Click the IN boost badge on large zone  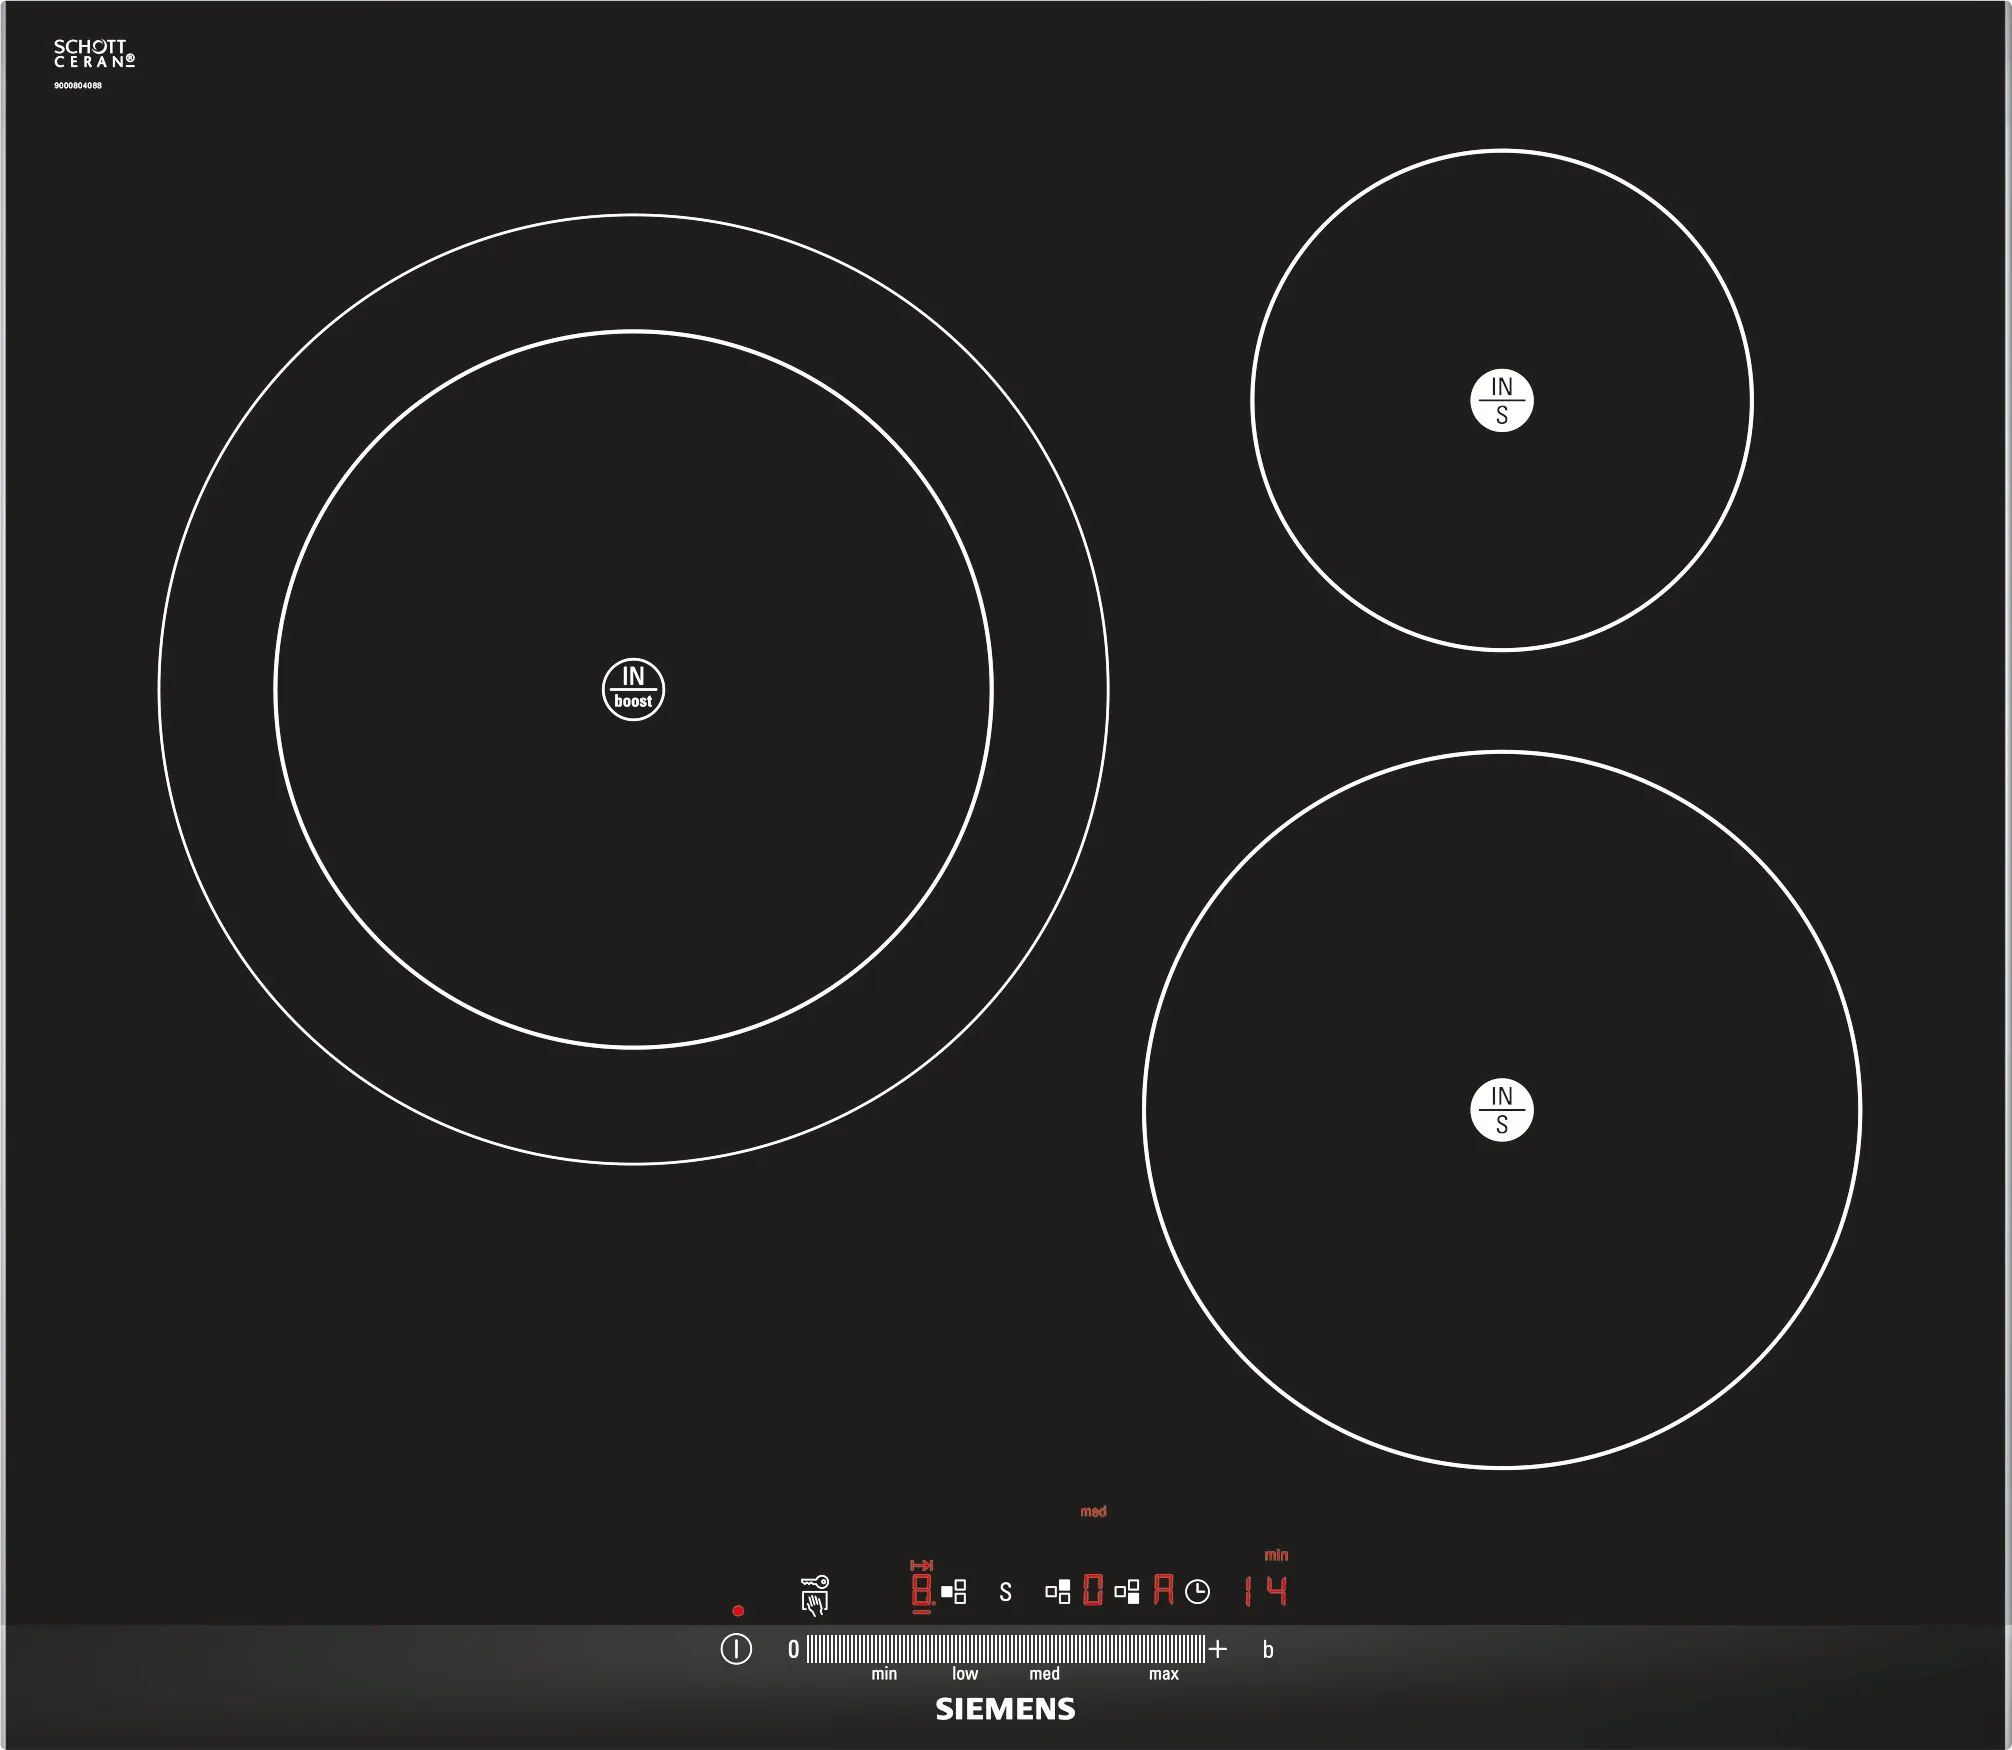(x=633, y=689)
